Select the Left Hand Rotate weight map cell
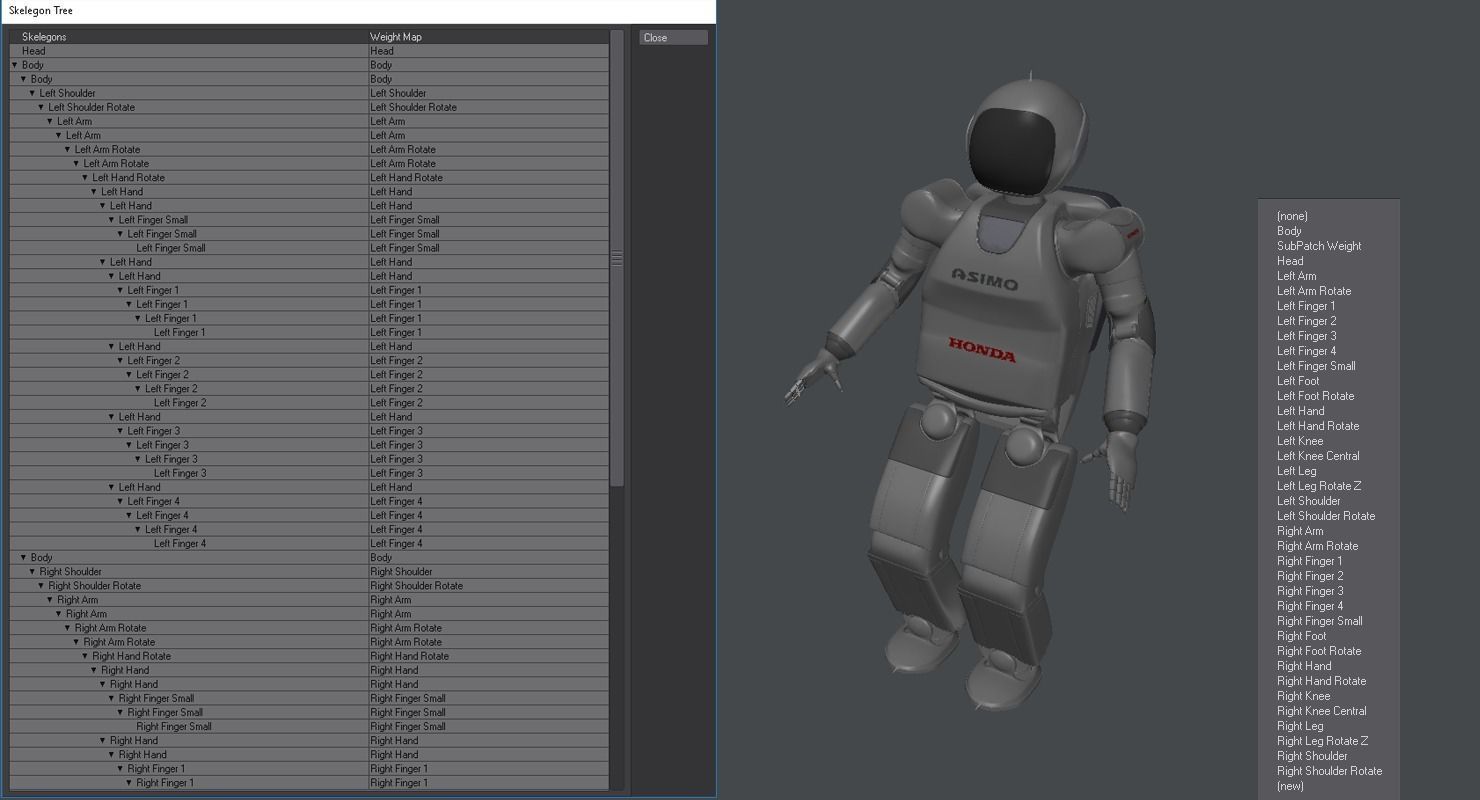The image size is (1480, 800). tap(488, 178)
